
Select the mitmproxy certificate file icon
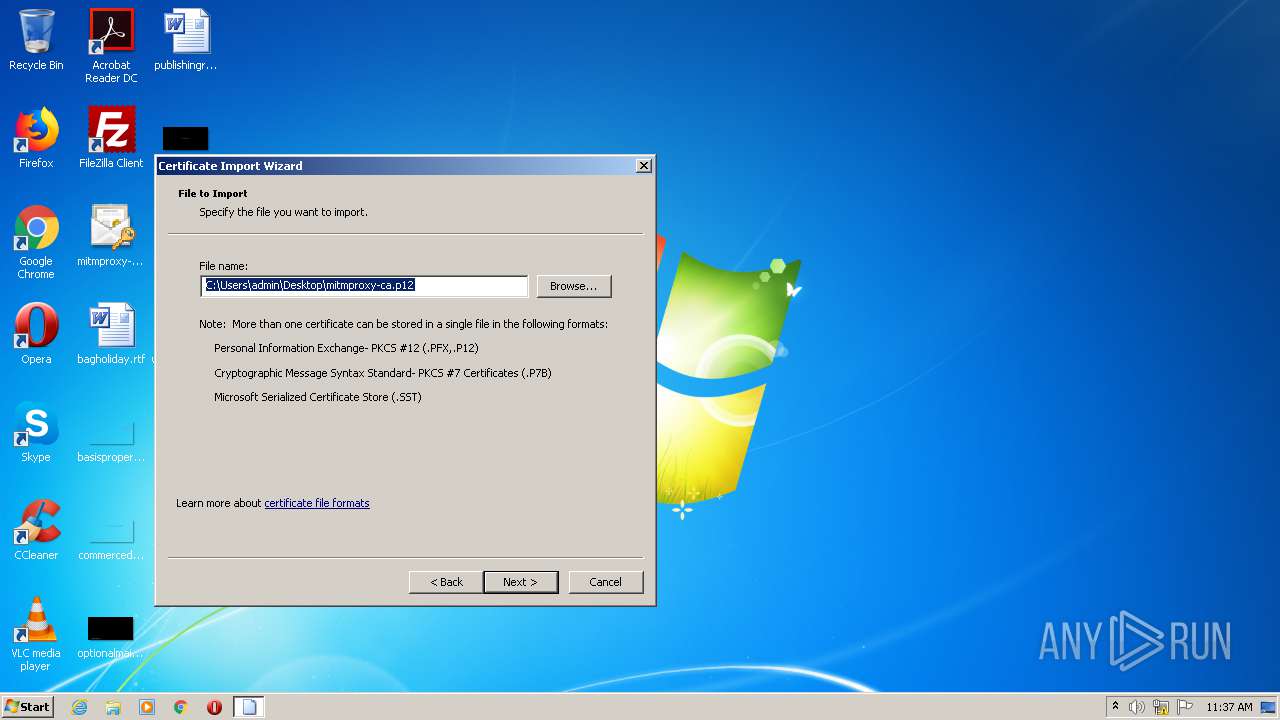tap(111, 236)
